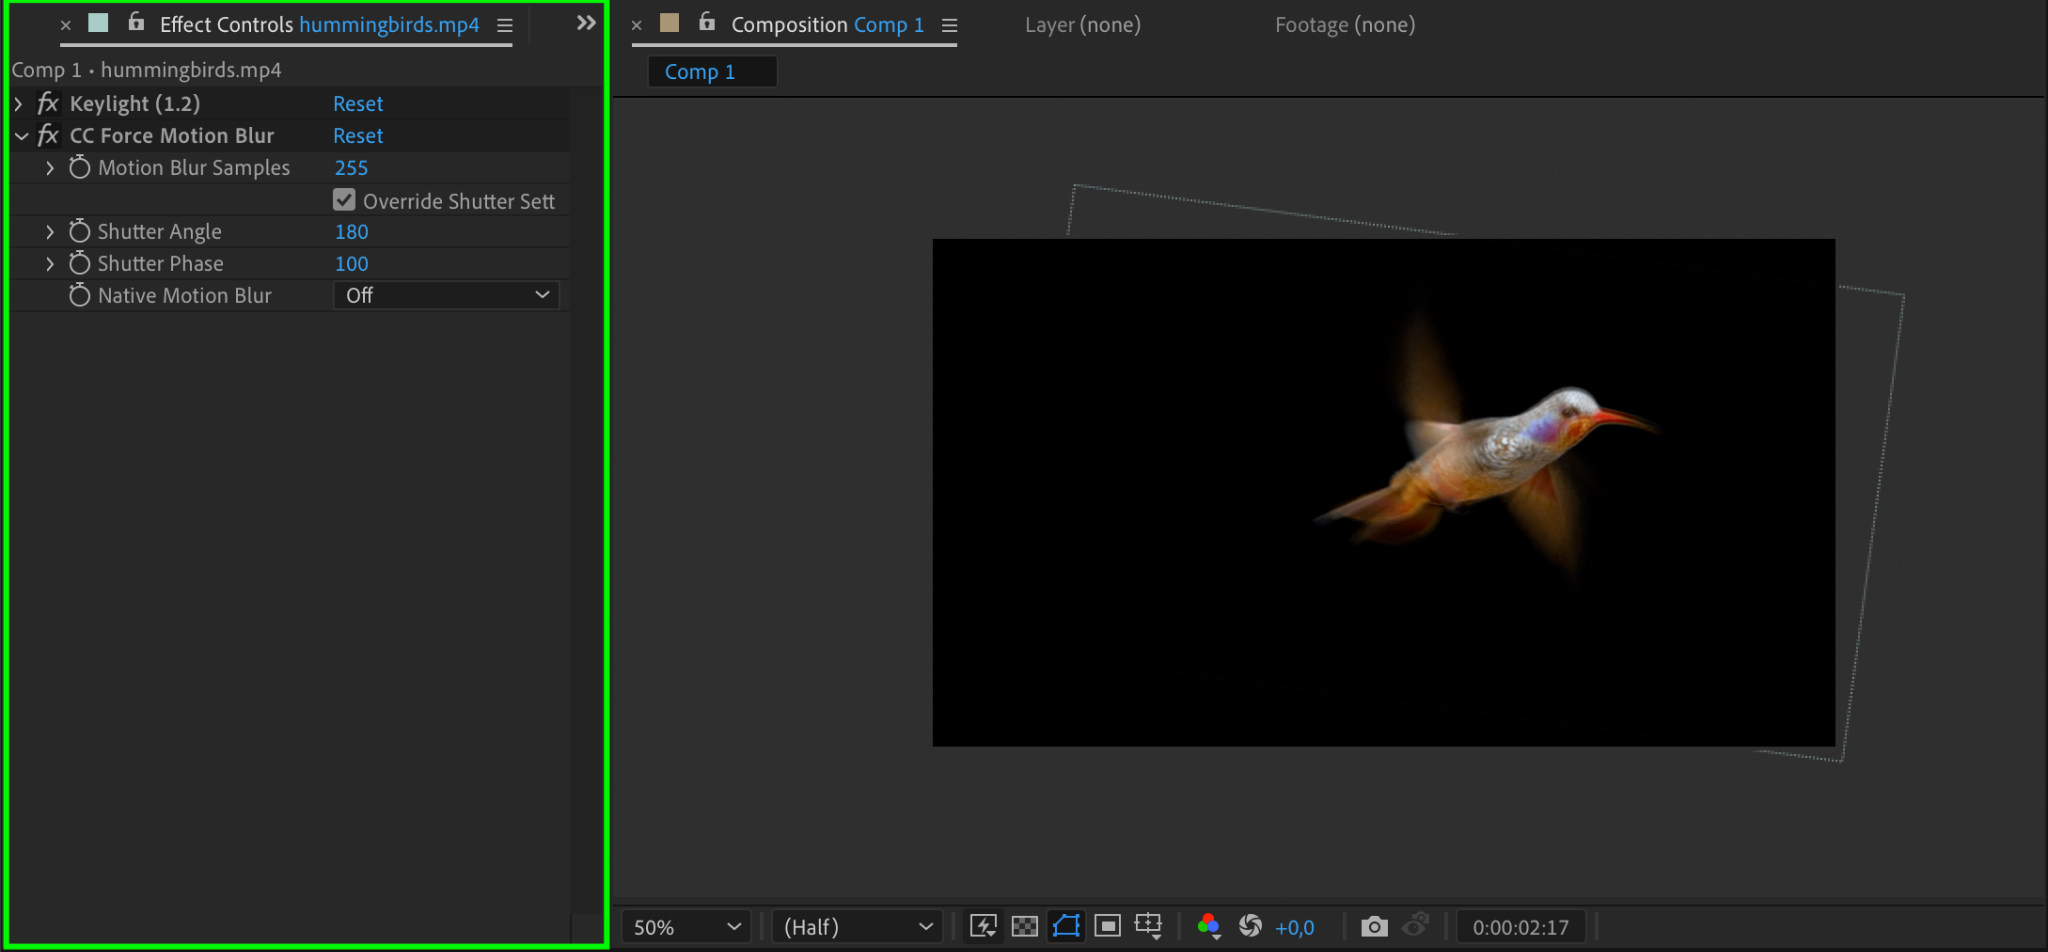The image size is (2048, 952).
Task: Click the Shutter Phase value 100
Action: pyautogui.click(x=351, y=263)
